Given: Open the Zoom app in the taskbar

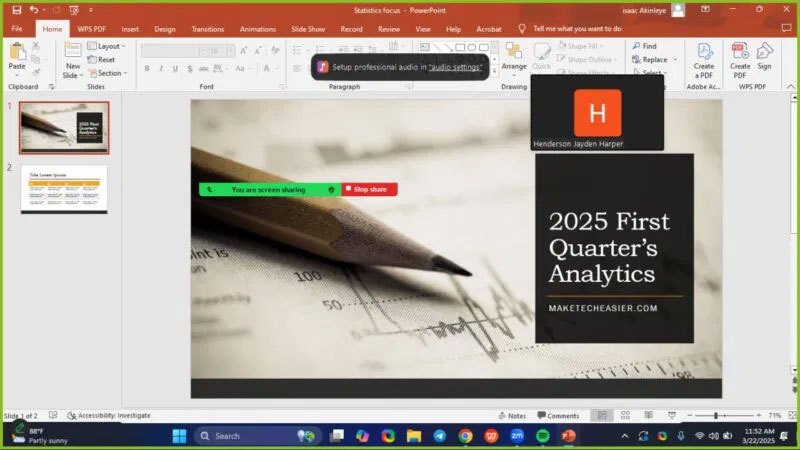Looking at the screenshot, I should coord(517,436).
